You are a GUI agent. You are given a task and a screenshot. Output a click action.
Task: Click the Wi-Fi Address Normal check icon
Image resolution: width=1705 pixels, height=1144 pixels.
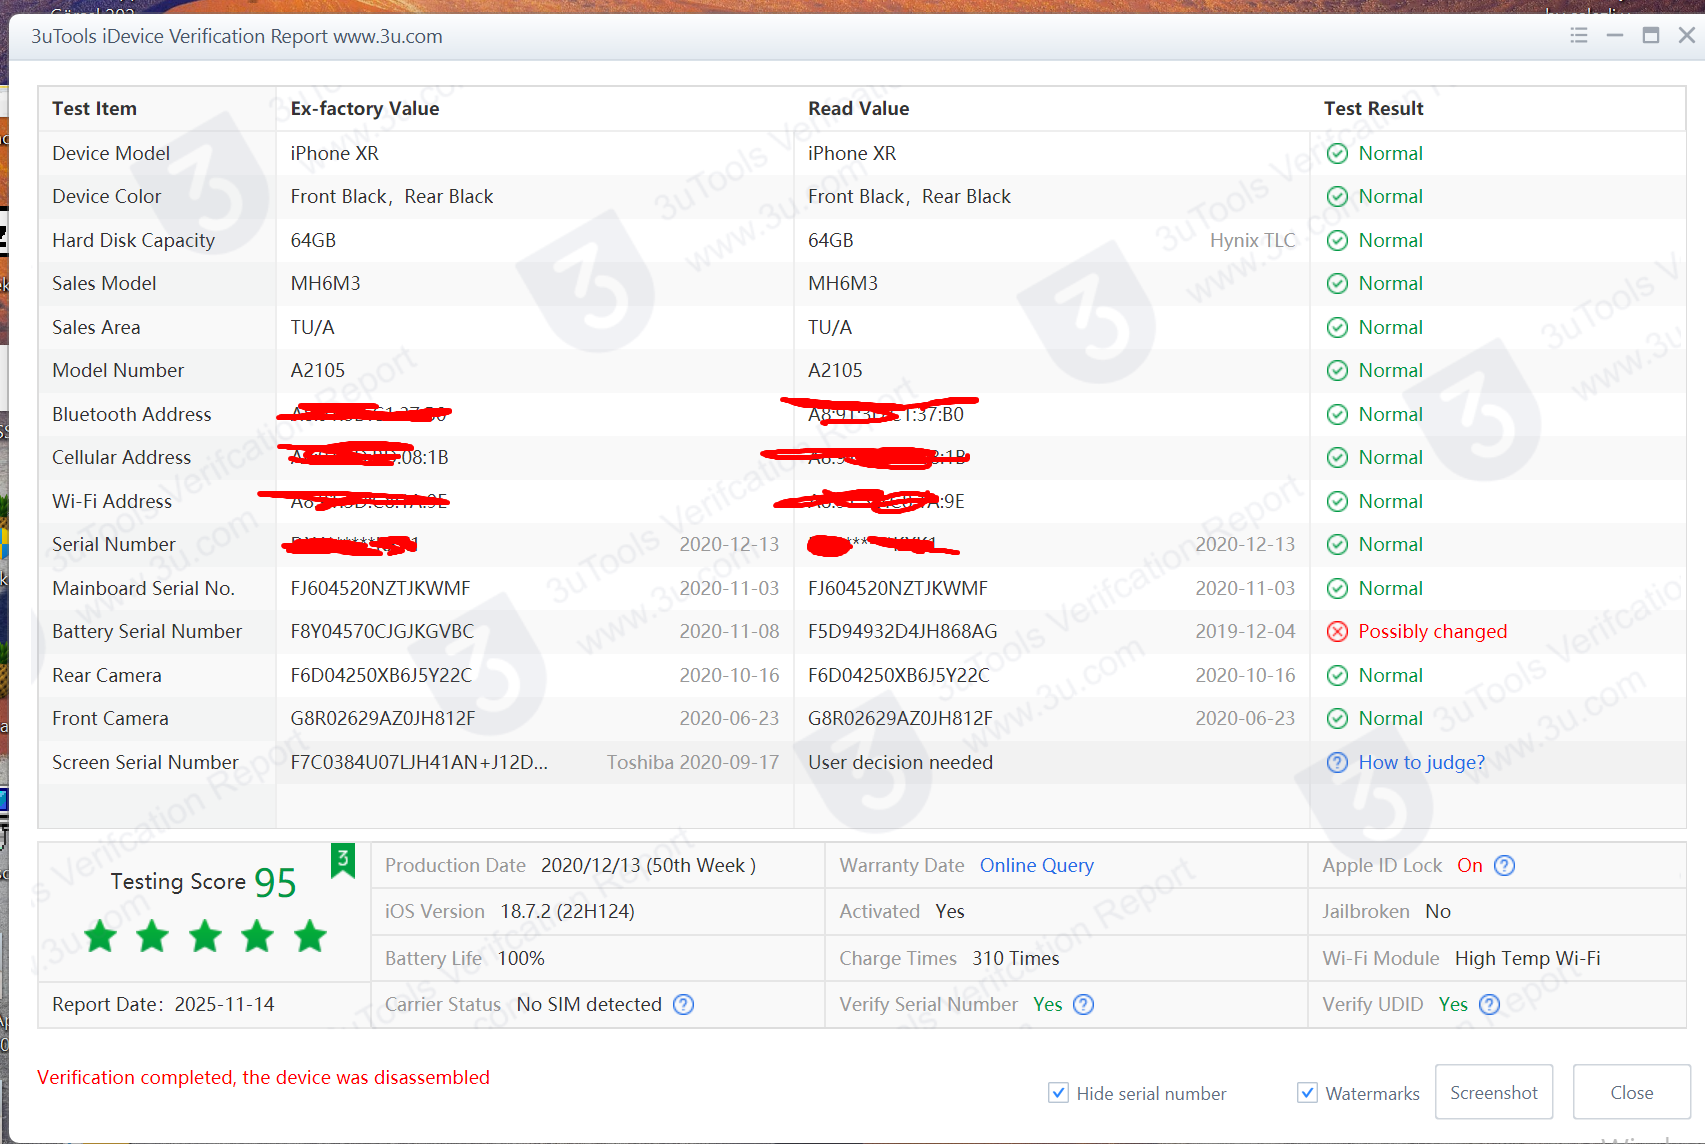1337,502
